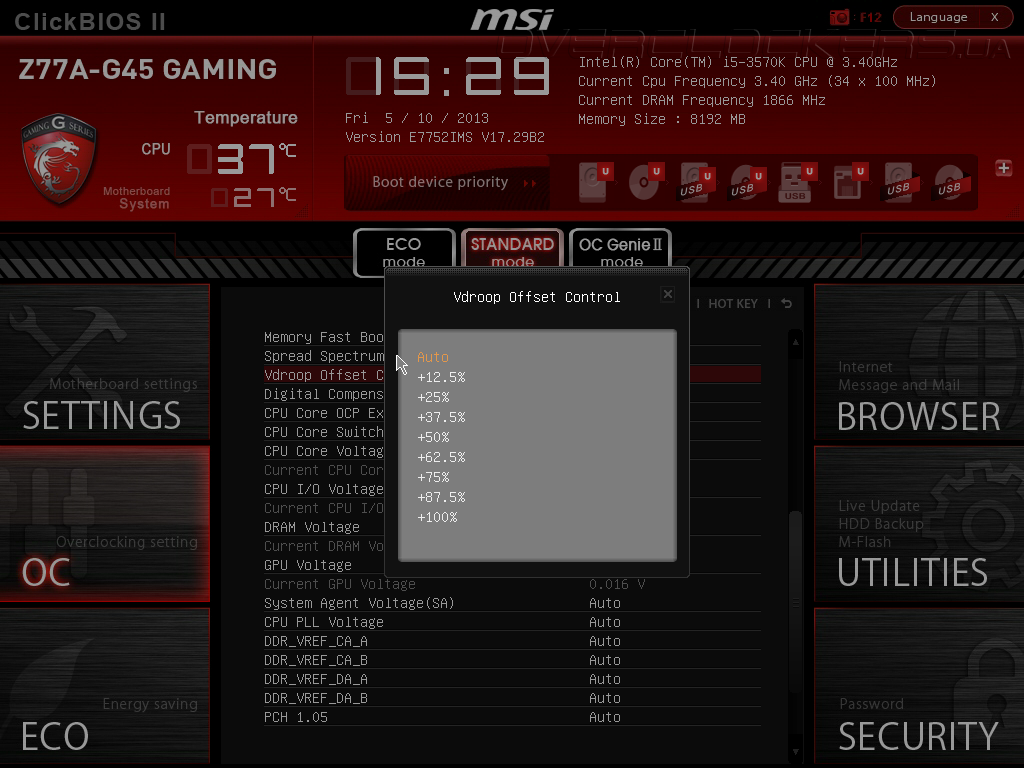
Task: Click the back arrow icon next to HOT KEY
Action: (786, 304)
